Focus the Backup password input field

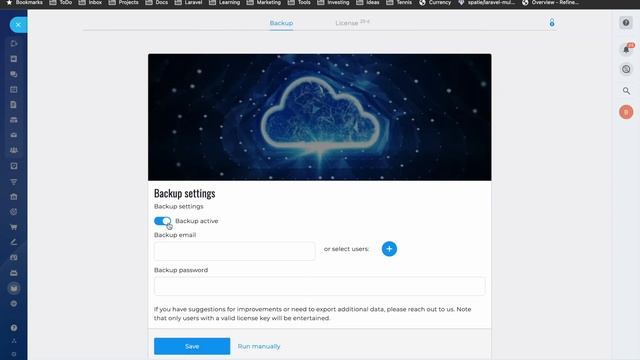pos(320,286)
